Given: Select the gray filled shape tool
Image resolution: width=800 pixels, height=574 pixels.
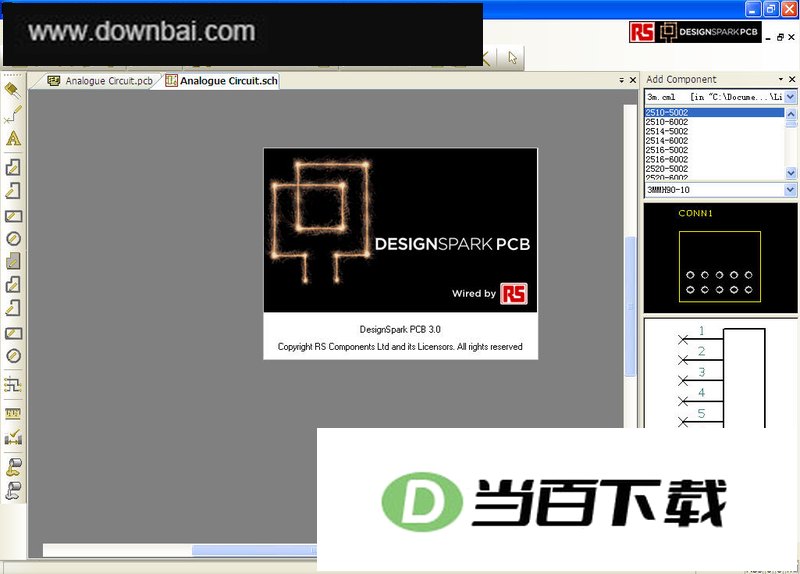Looking at the screenshot, I should tap(13, 262).
